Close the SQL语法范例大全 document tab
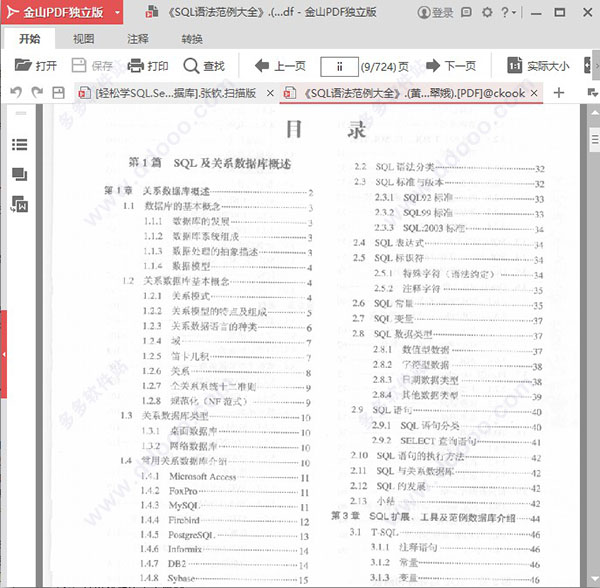Viewport: 600px width, 588px height. pos(534,93)
